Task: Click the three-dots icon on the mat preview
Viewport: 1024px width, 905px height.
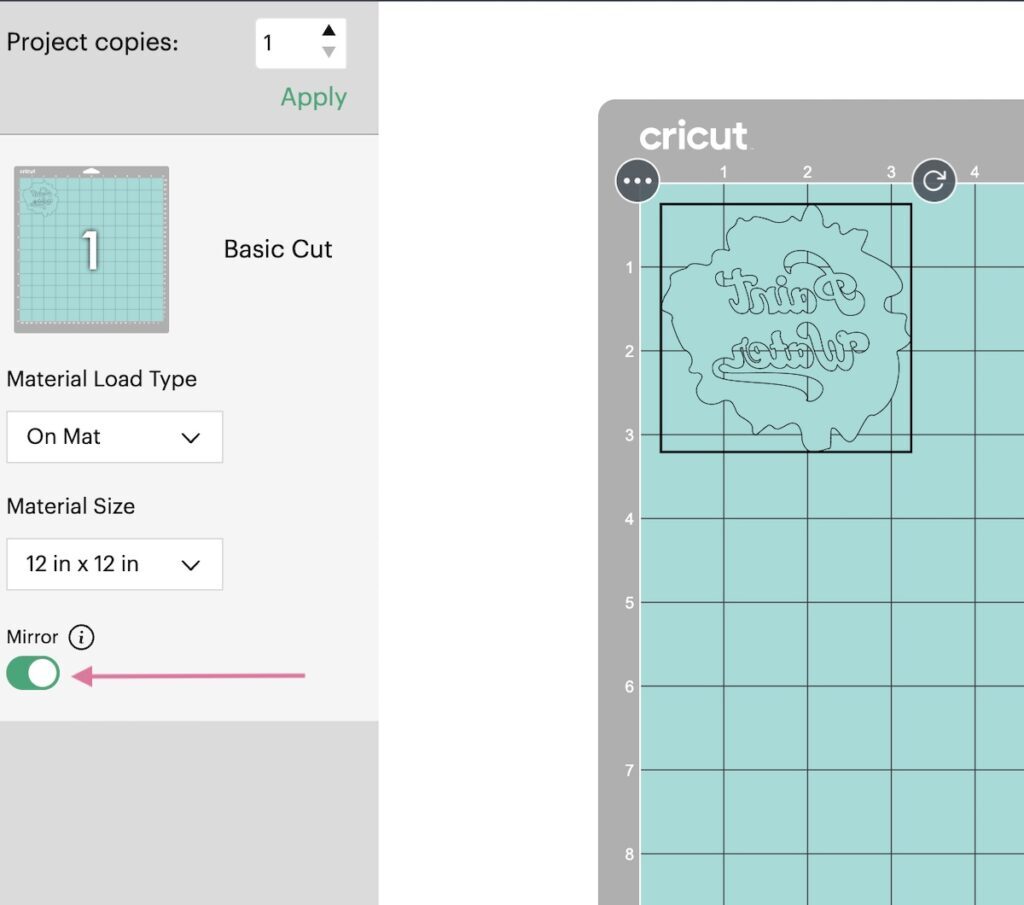Action: [x=637, y=181]
